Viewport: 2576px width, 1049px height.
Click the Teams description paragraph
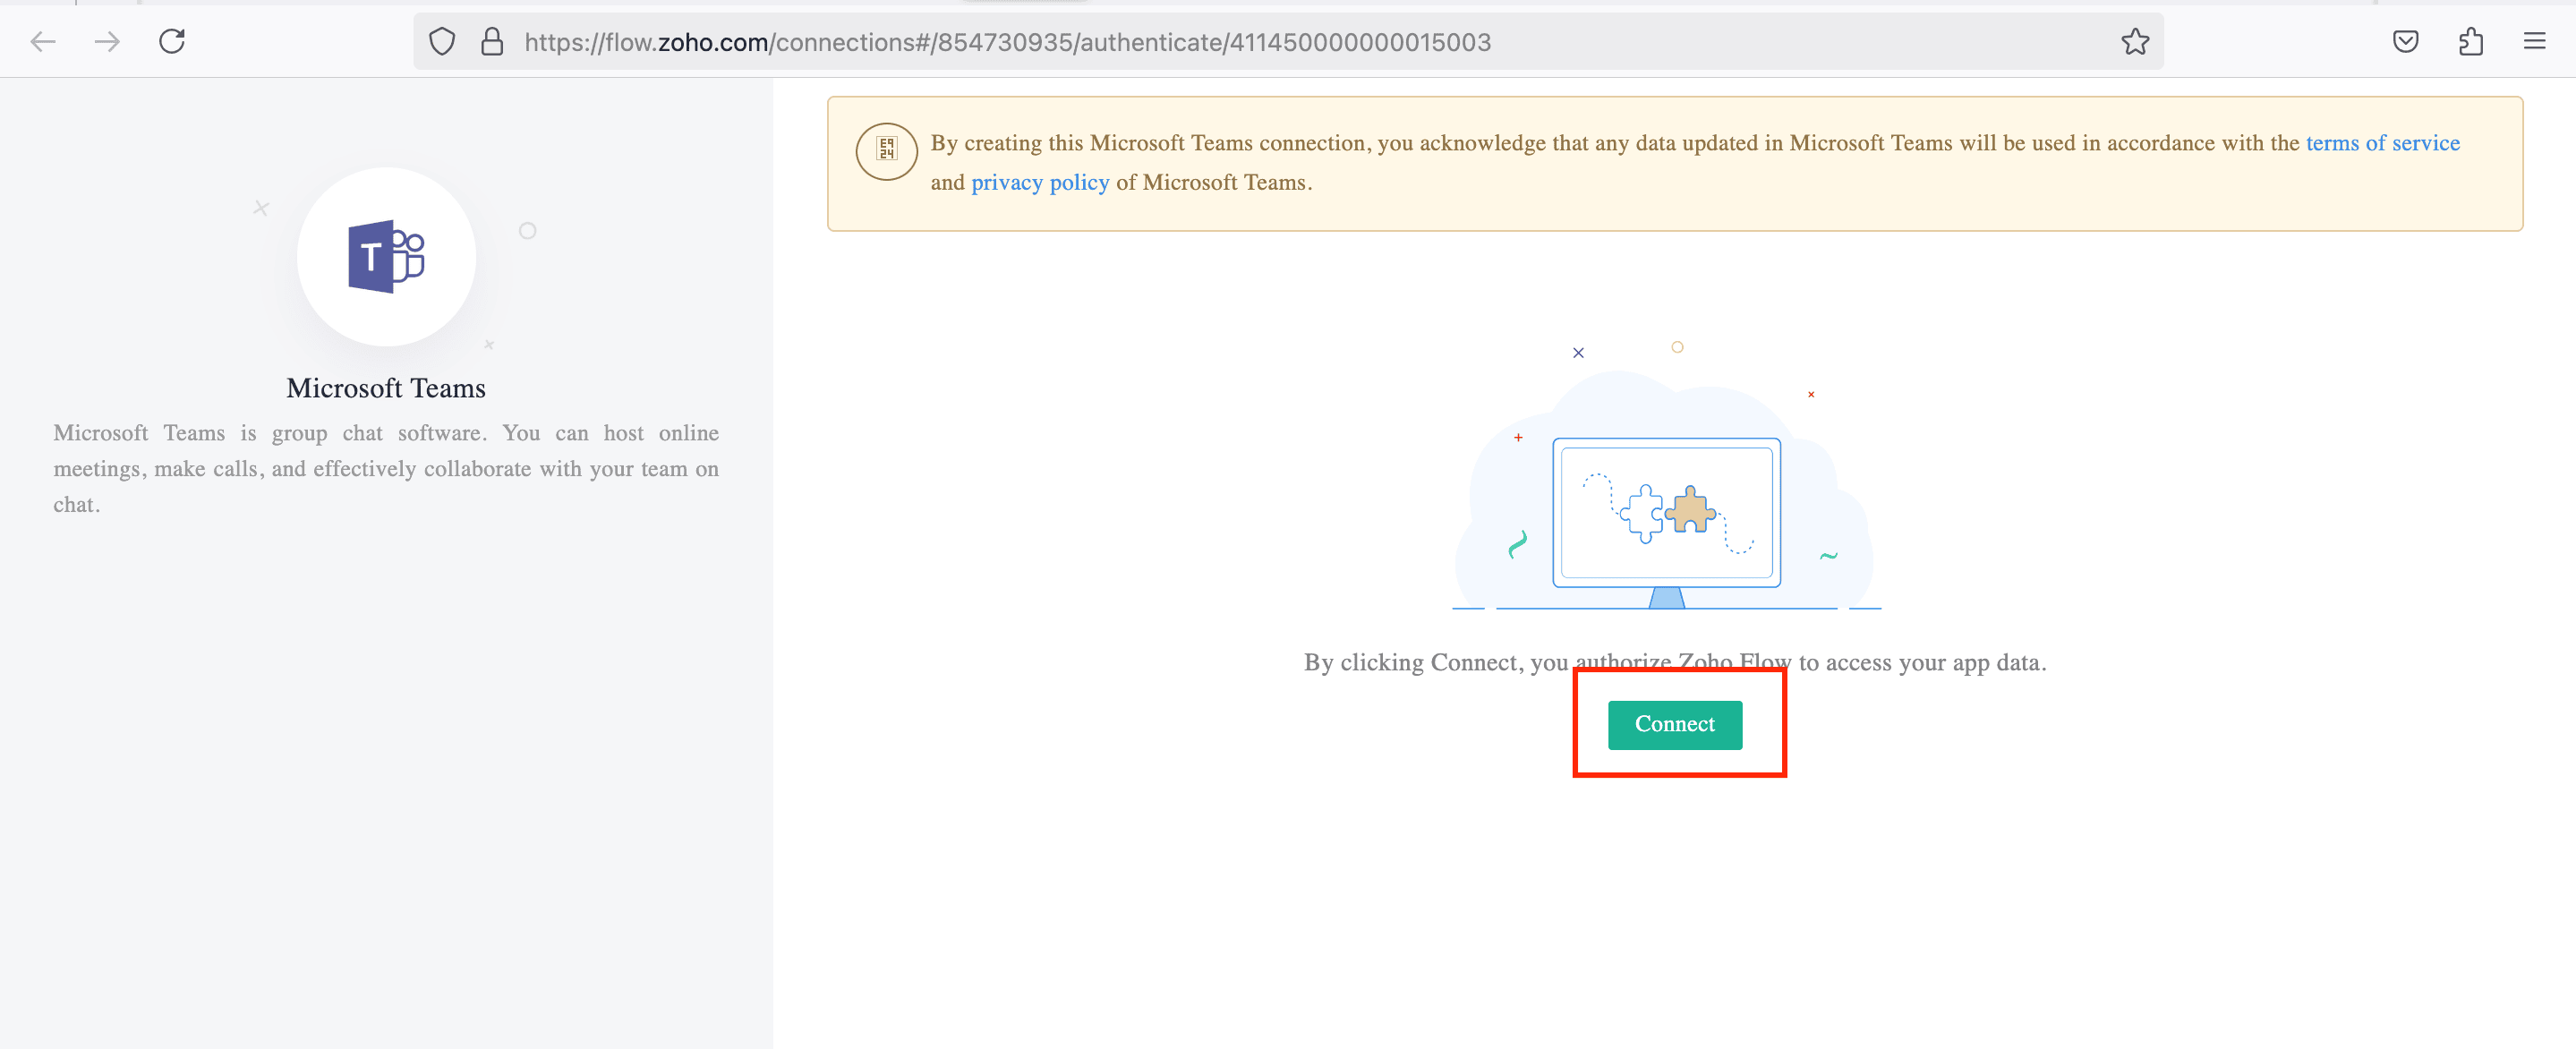pyautogui.click(x=386, y=468)
